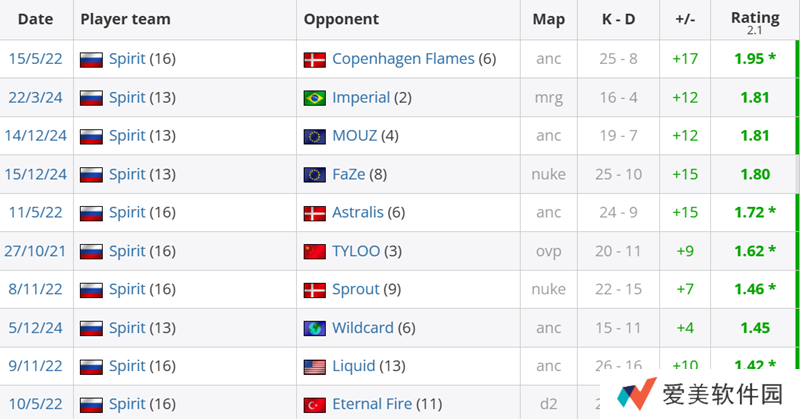The width and height of the screenshot is (800, 419).
Task: Open the match dated 27/10/21
Action: (x=36, y=251)
